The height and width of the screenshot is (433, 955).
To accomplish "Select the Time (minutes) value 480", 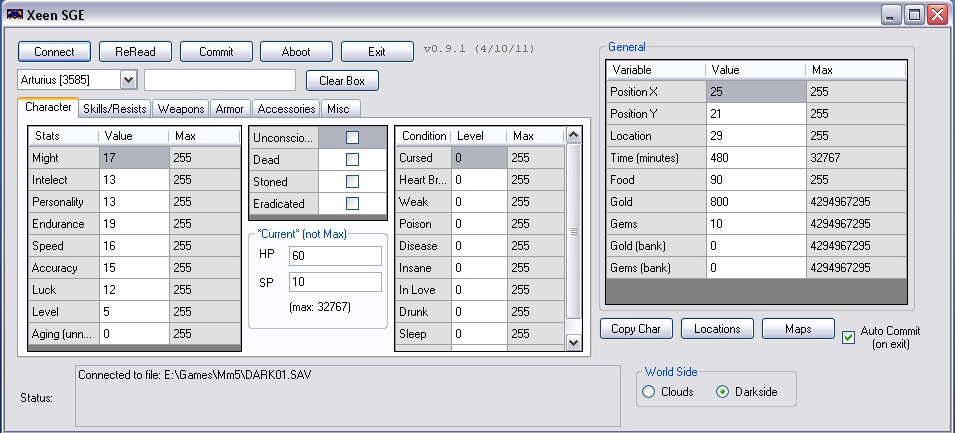I will (x=756, y=158).
